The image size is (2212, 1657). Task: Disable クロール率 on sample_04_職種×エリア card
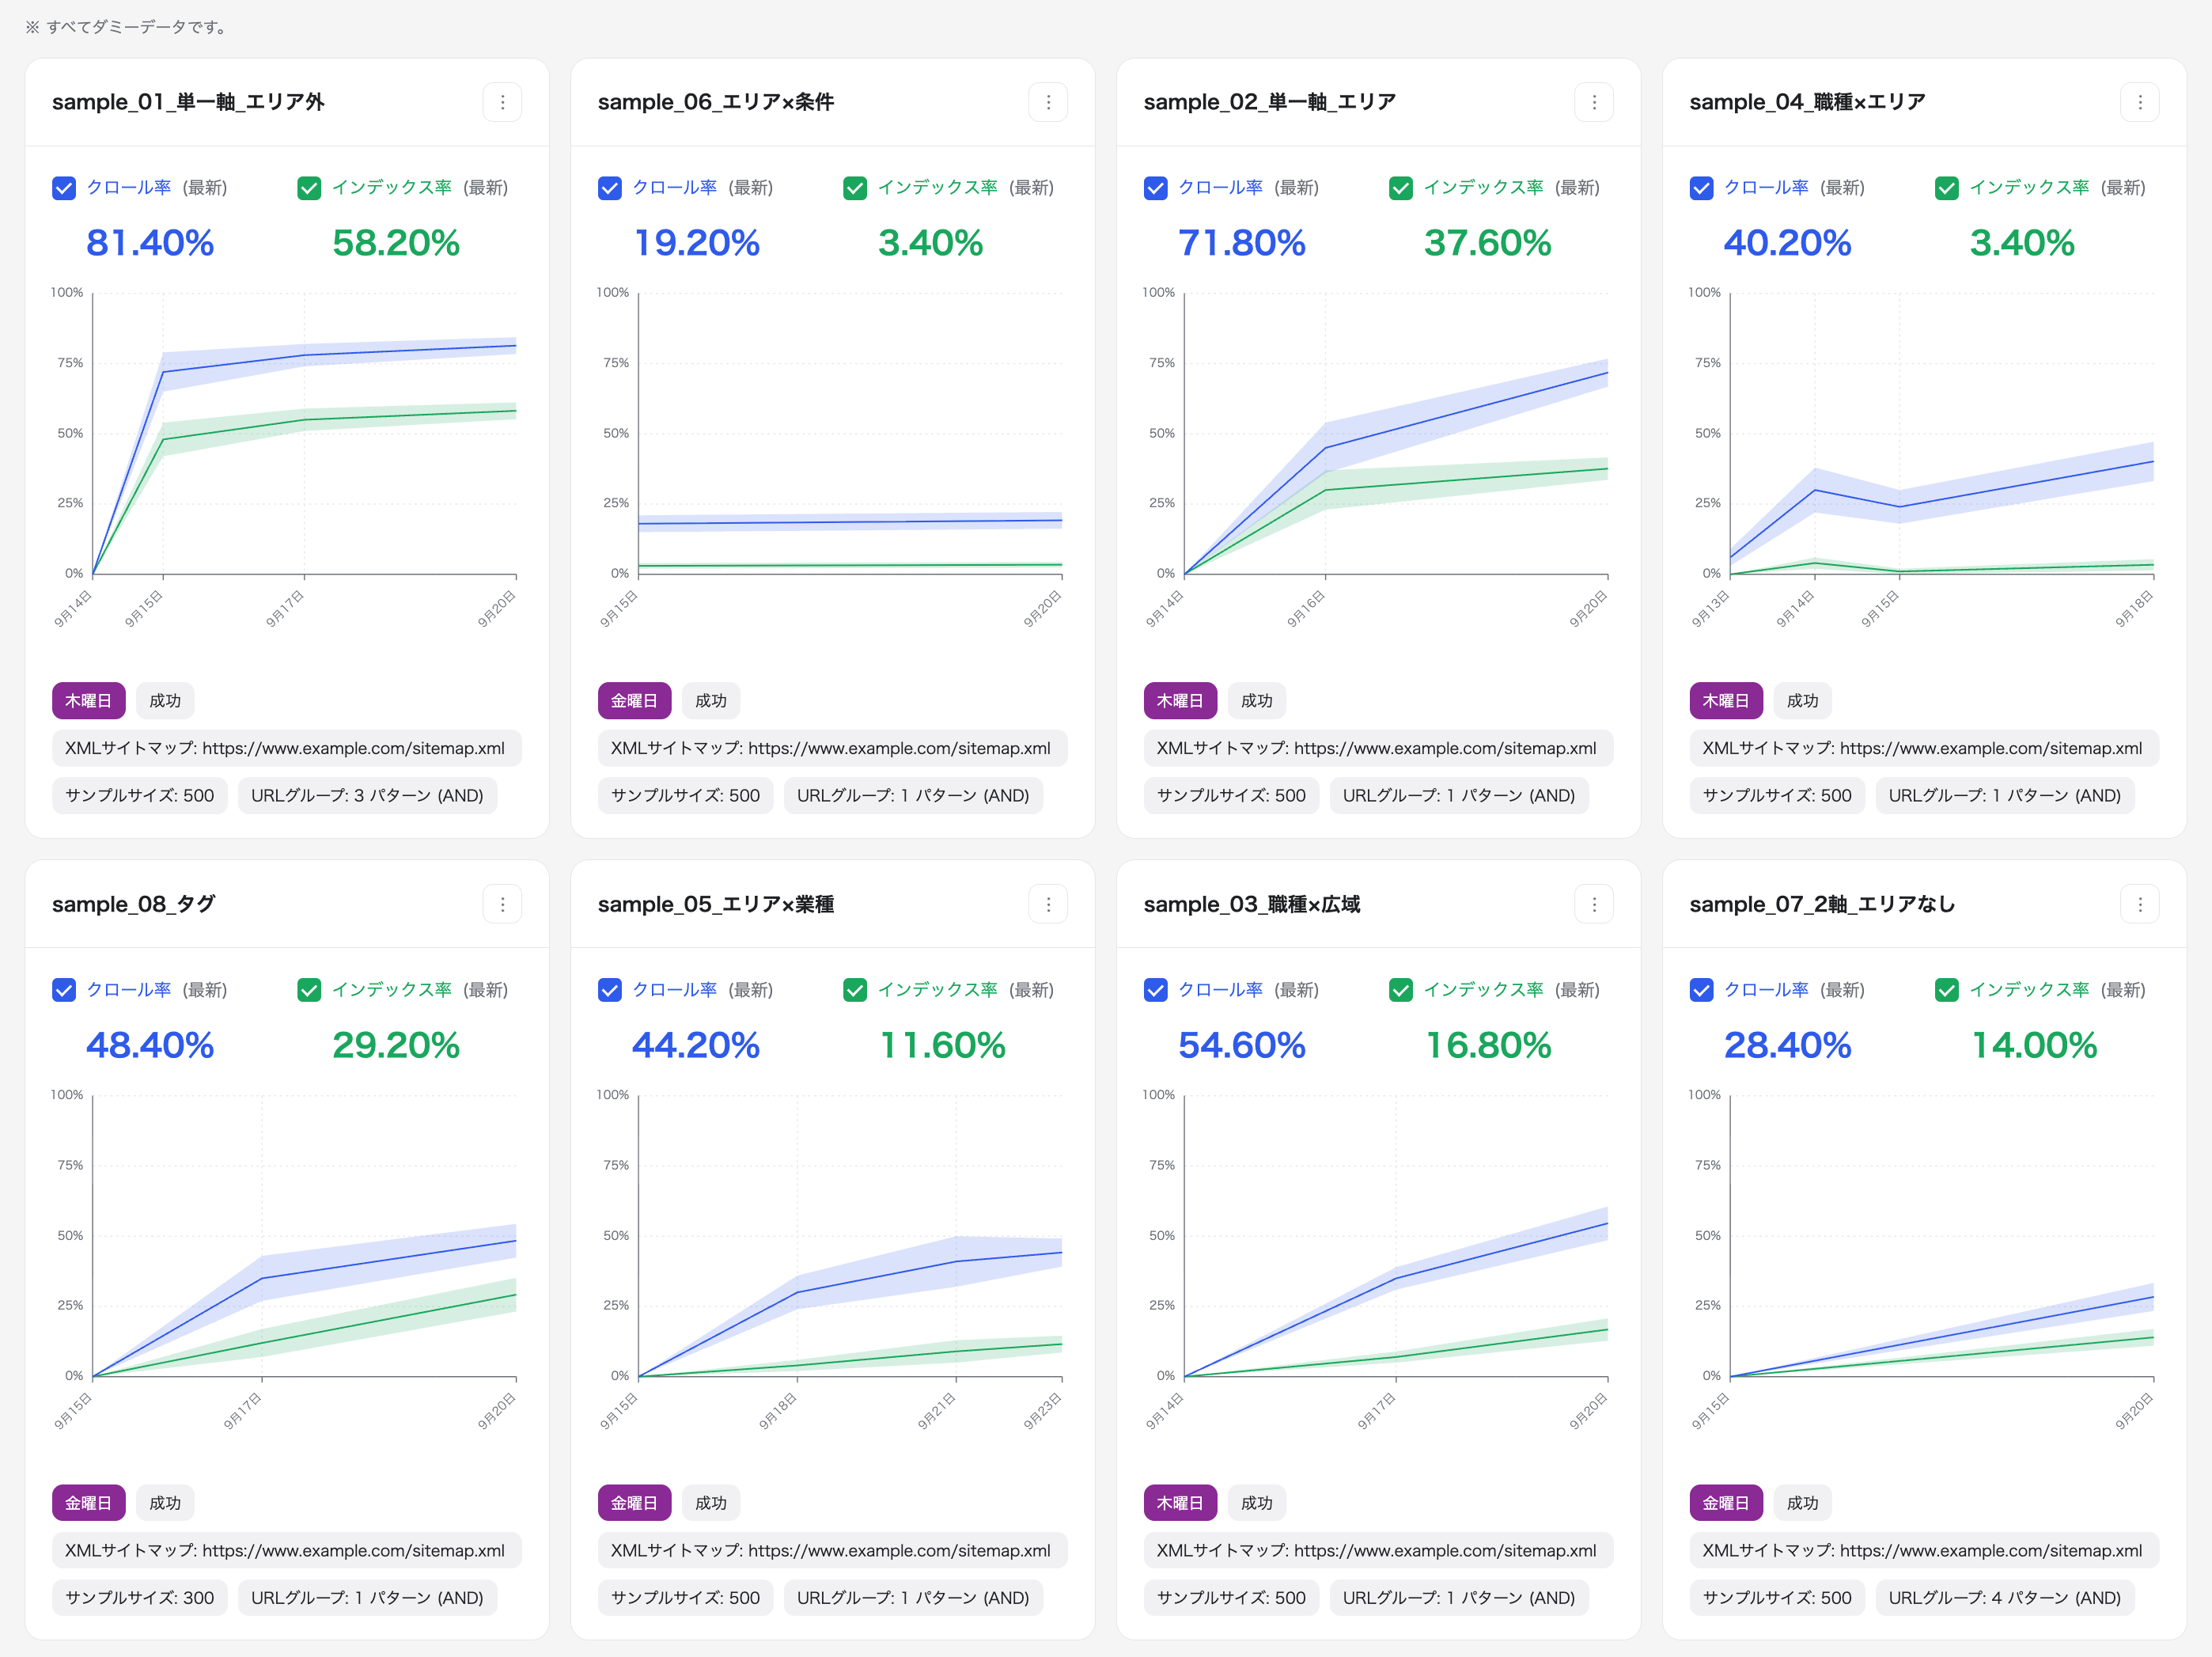pyautogui.click(x=1702, y=188)
